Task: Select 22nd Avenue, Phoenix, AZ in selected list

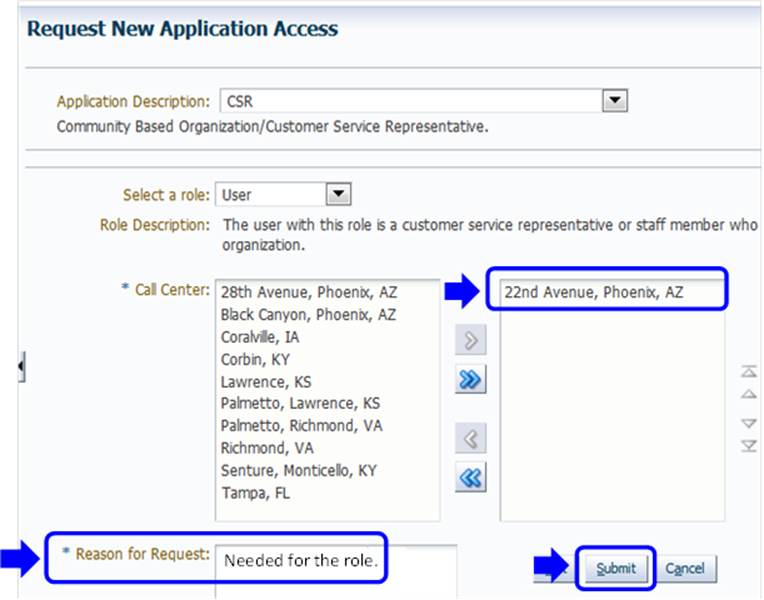Action: pyautogui.click(x=593, y=292)
